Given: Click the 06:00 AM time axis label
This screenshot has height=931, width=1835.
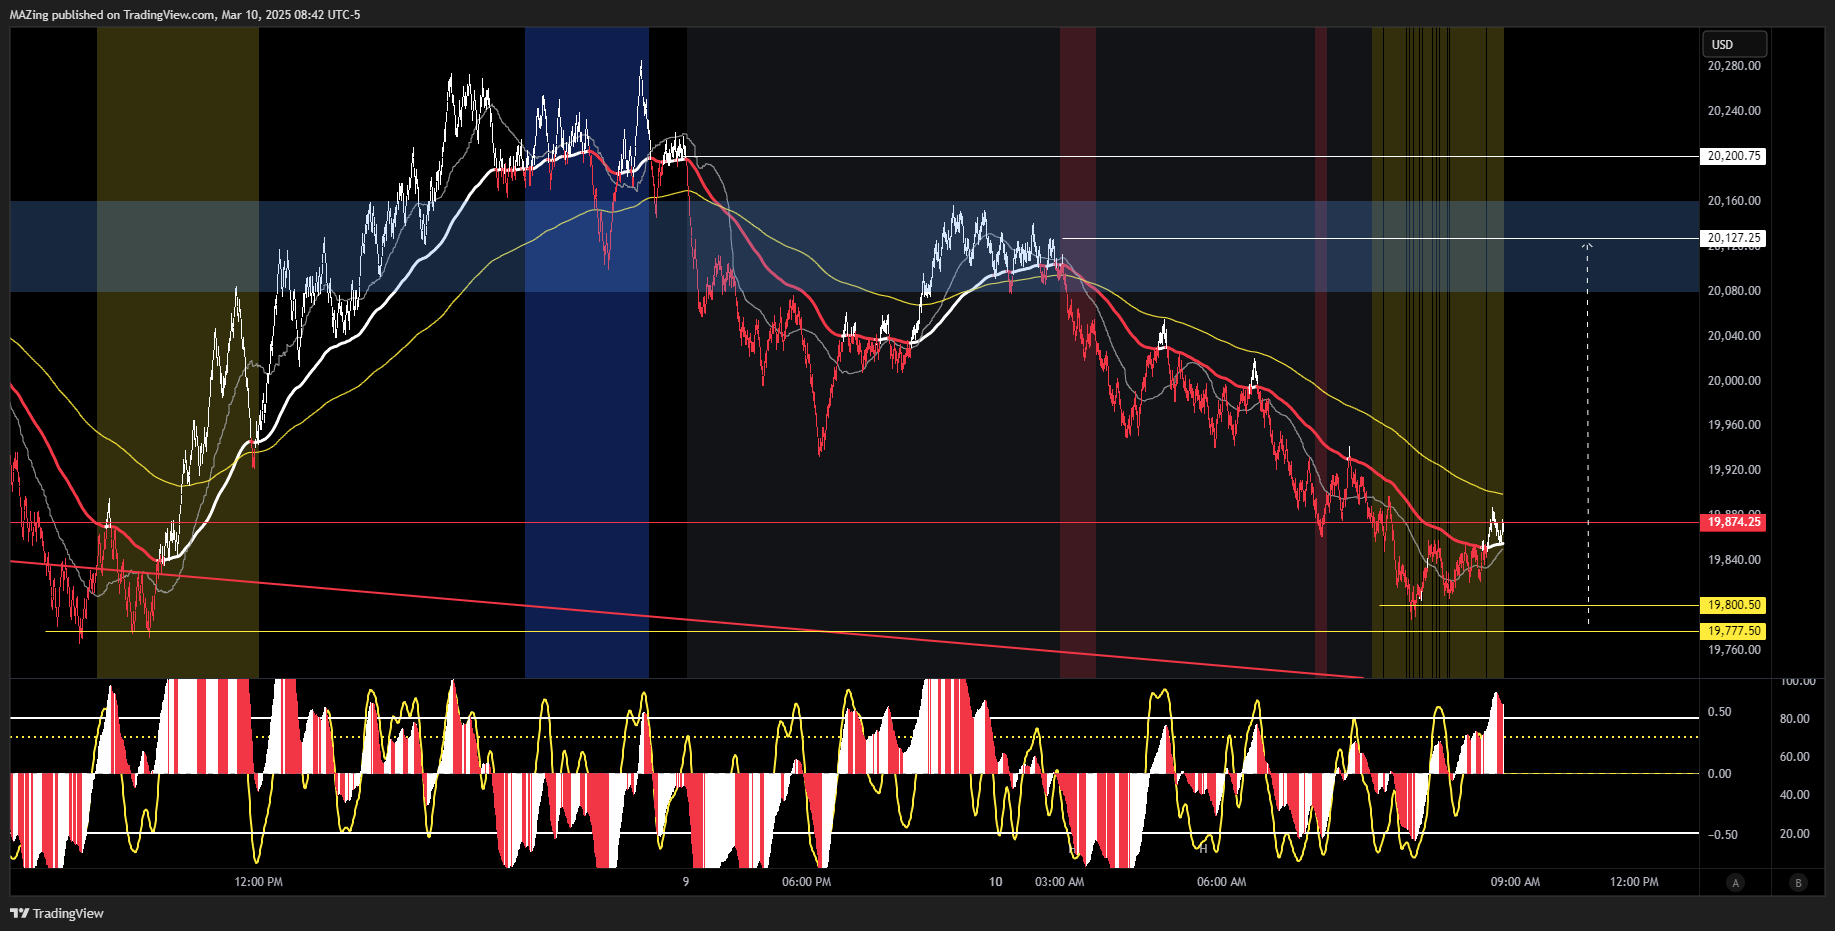Looking at the screenshot, I should click(x=1221, y=882).
